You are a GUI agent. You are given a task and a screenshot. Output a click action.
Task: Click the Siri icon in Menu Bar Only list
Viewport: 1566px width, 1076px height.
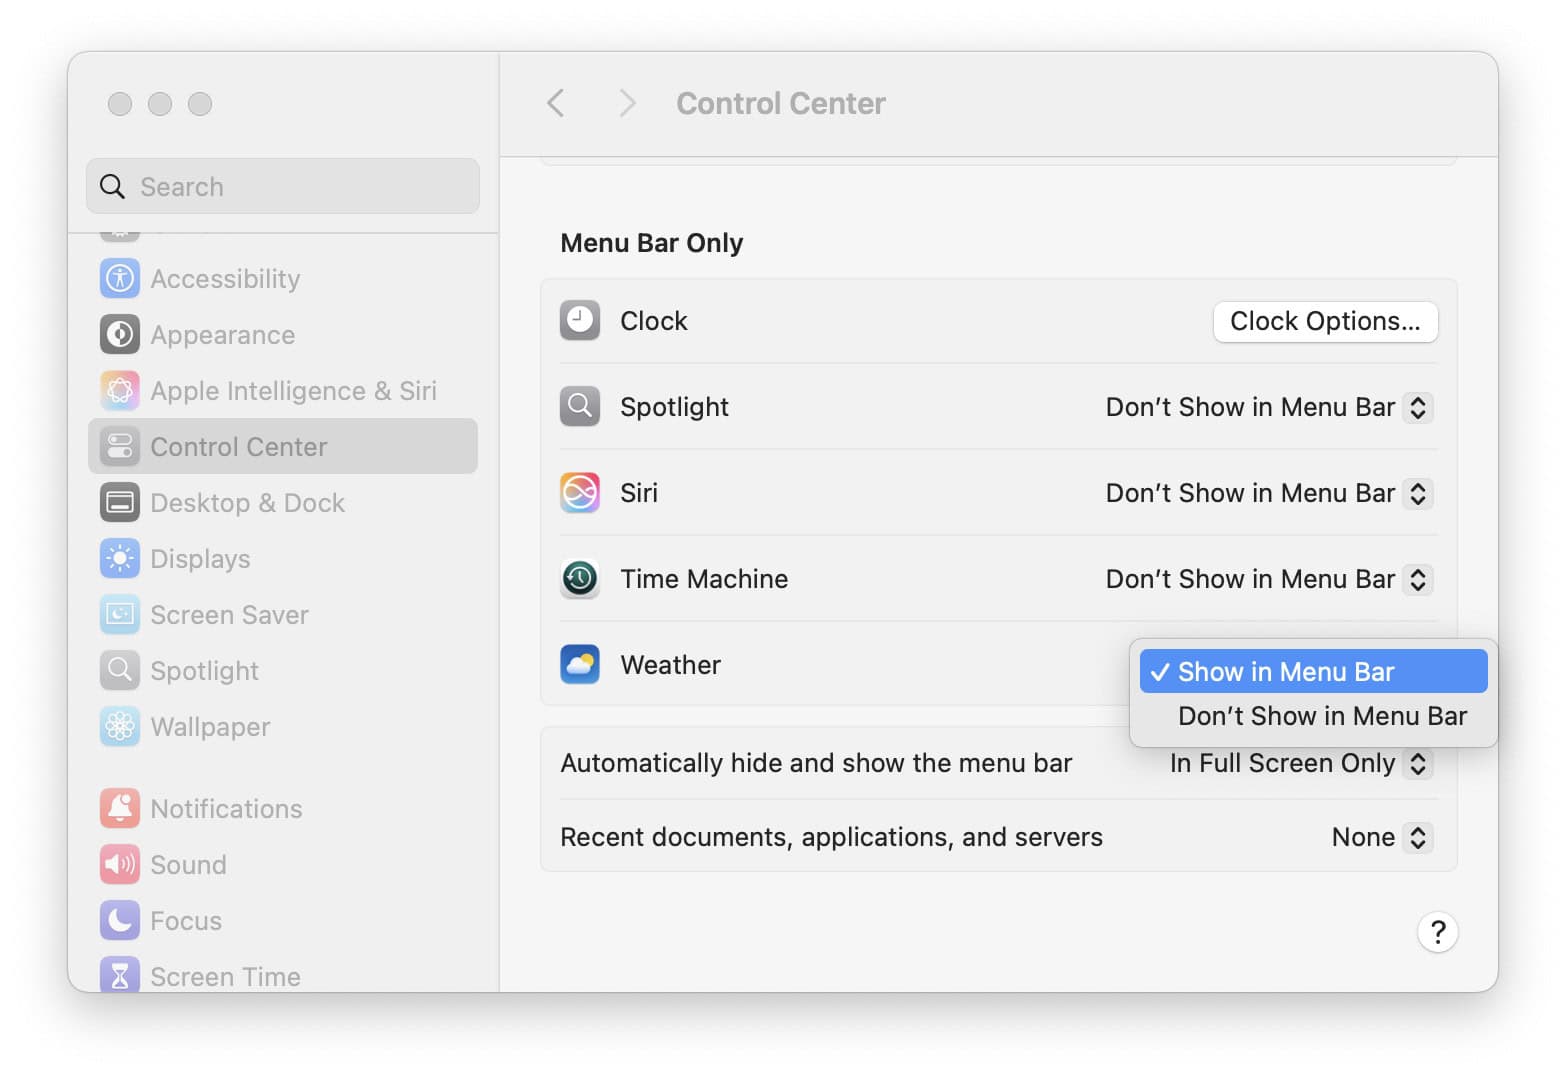pos(579,493)
